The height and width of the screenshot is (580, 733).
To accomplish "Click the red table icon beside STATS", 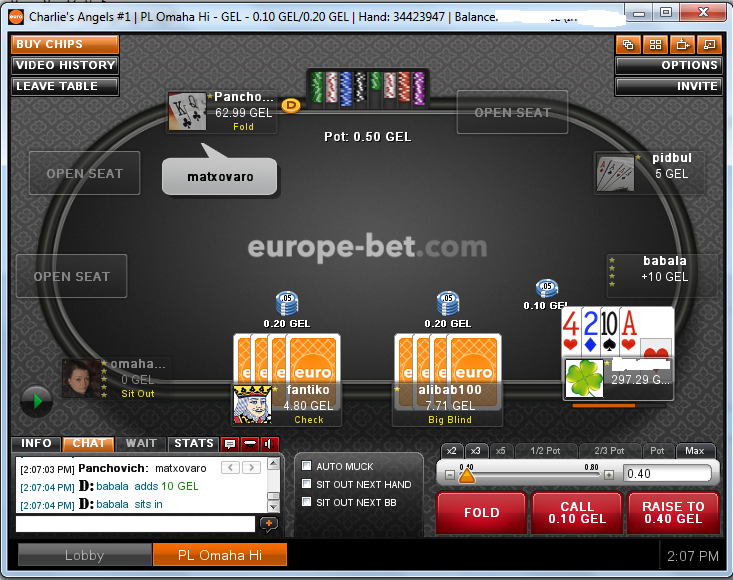I will tap(250, 444).
